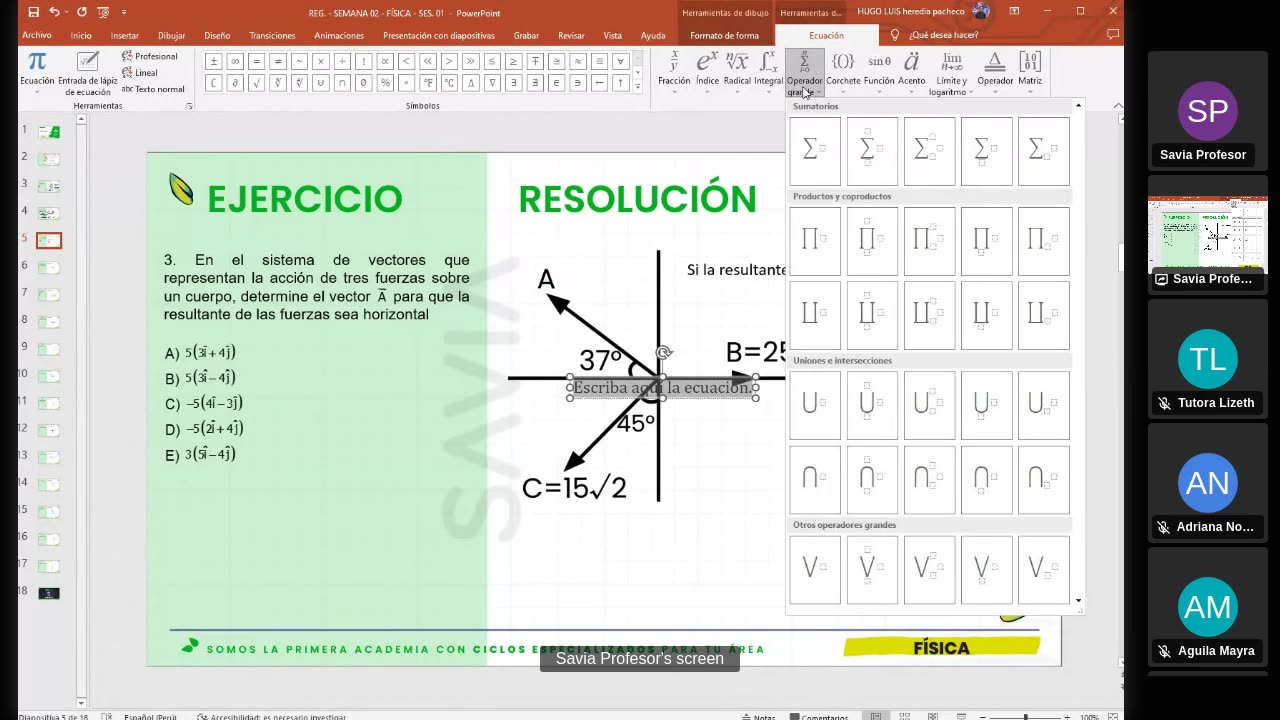The height and width of the screenshot is (720, 1280).
Task: Switch to the Formato de forma tab
Action: [x=725, y=35]
